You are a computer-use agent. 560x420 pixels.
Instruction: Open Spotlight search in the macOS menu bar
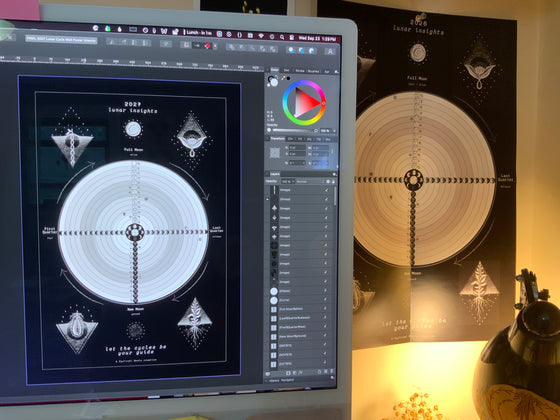pyautogui.click(x=282, y=37)
